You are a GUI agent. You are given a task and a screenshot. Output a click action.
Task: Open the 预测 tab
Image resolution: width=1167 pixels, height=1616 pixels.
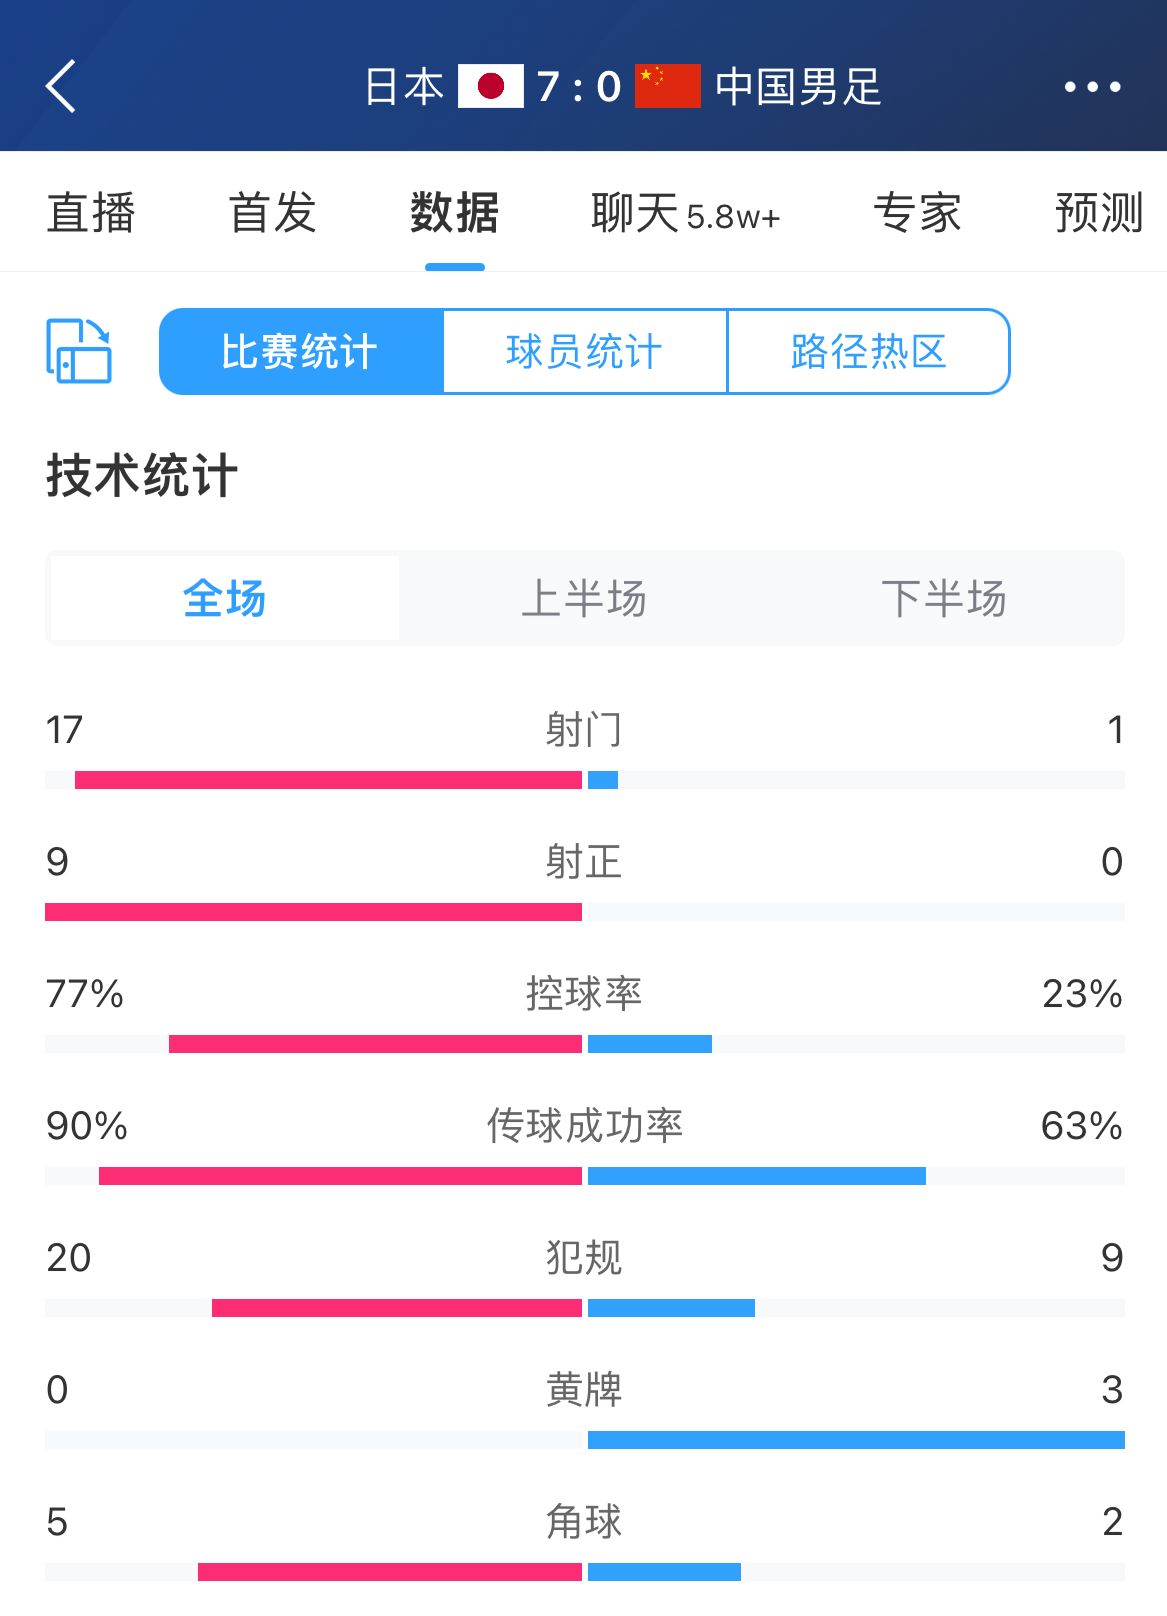click(1099, 213)
